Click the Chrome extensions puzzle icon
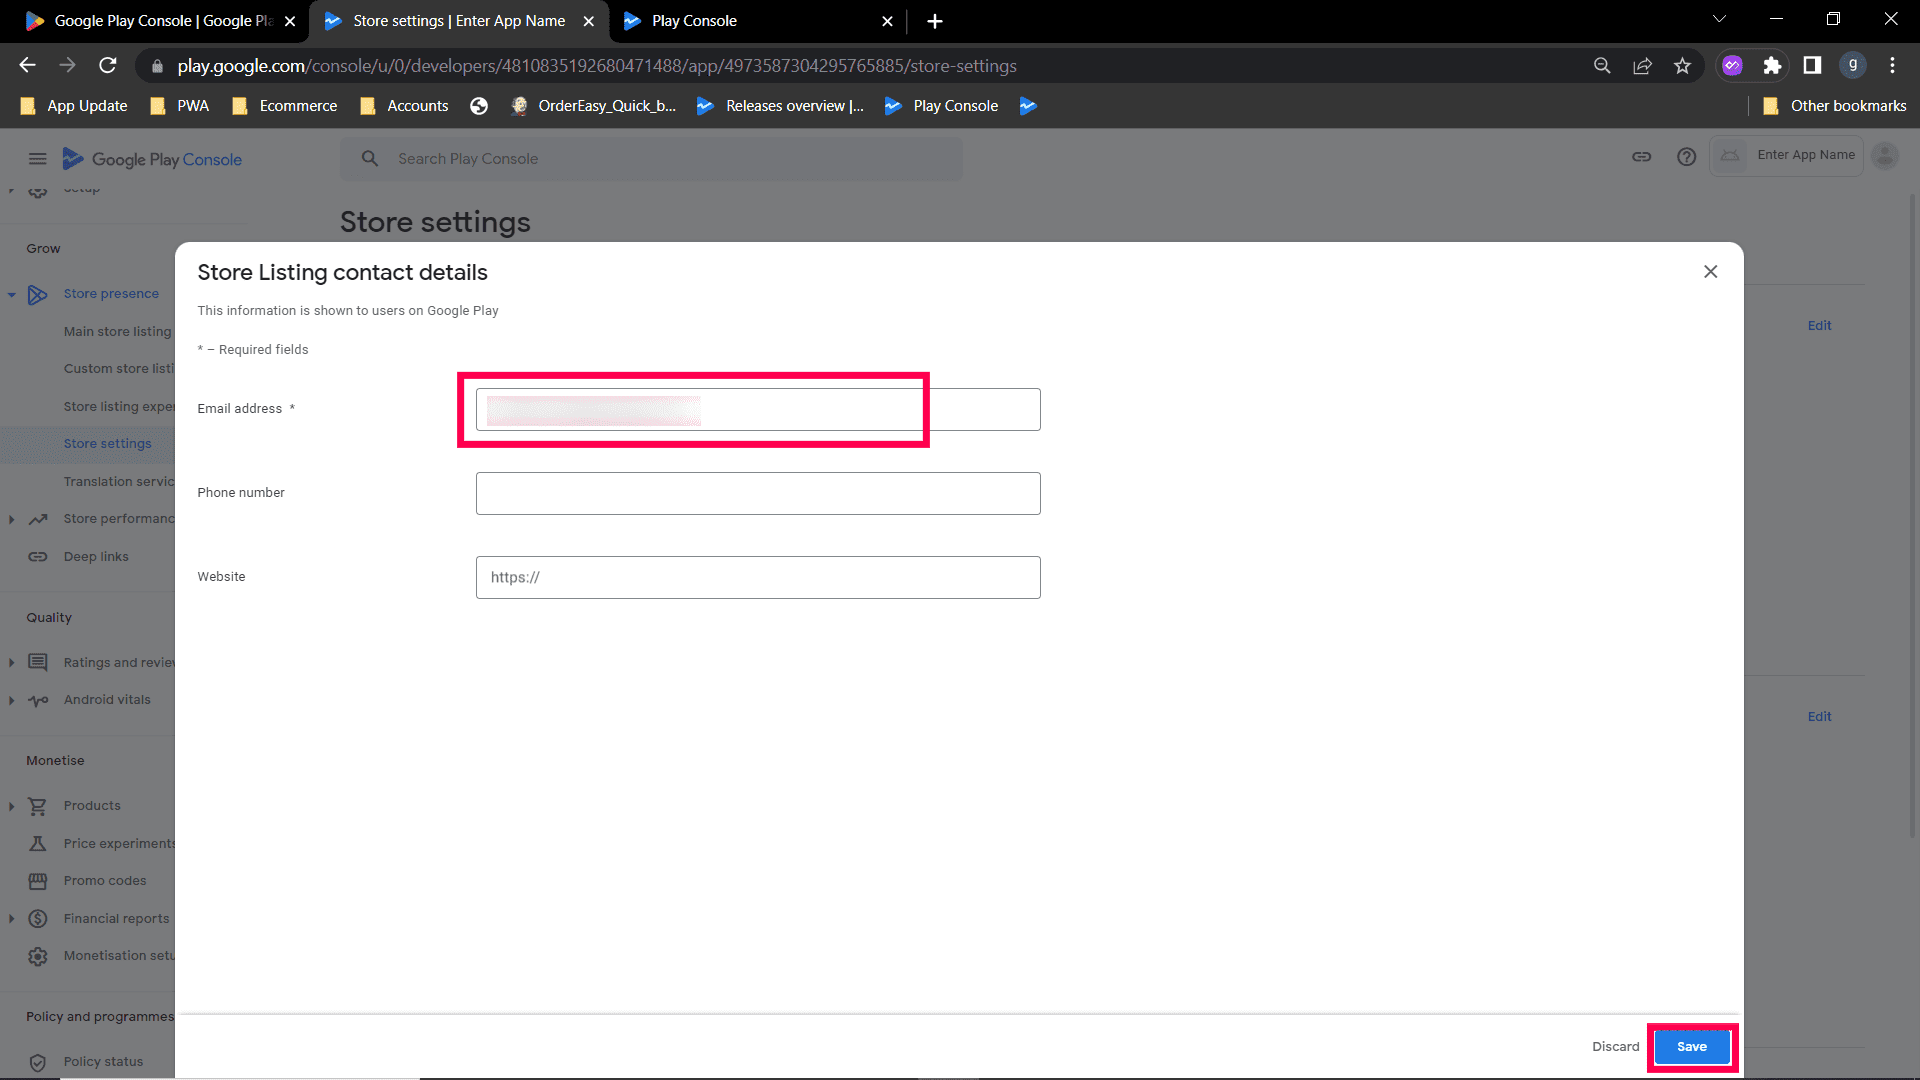 pyautogui.click(x=1772, y=66)
